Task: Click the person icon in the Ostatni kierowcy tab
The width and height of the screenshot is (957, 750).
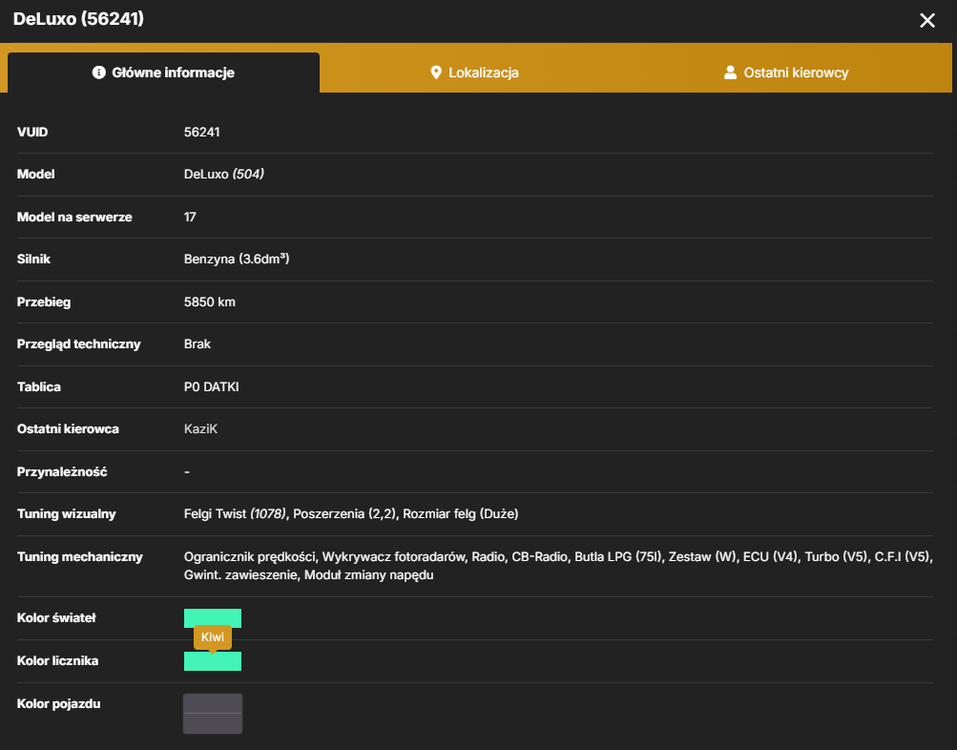Action: click(730, 73)
